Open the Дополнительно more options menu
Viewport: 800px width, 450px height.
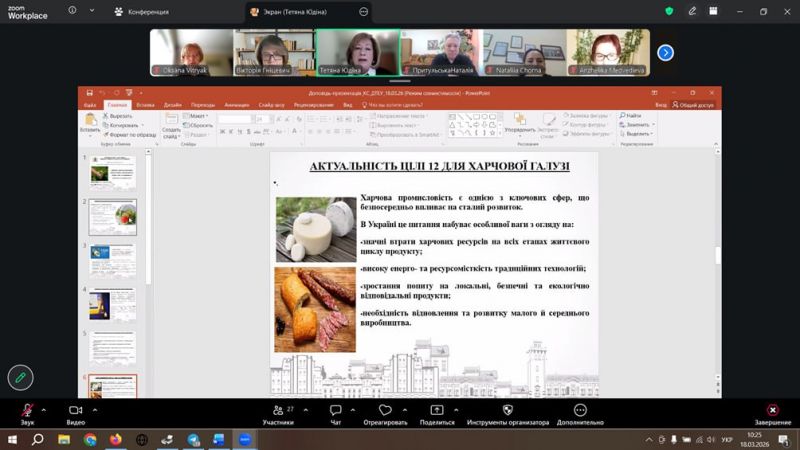pyautogui.click(x=580, y=411)
